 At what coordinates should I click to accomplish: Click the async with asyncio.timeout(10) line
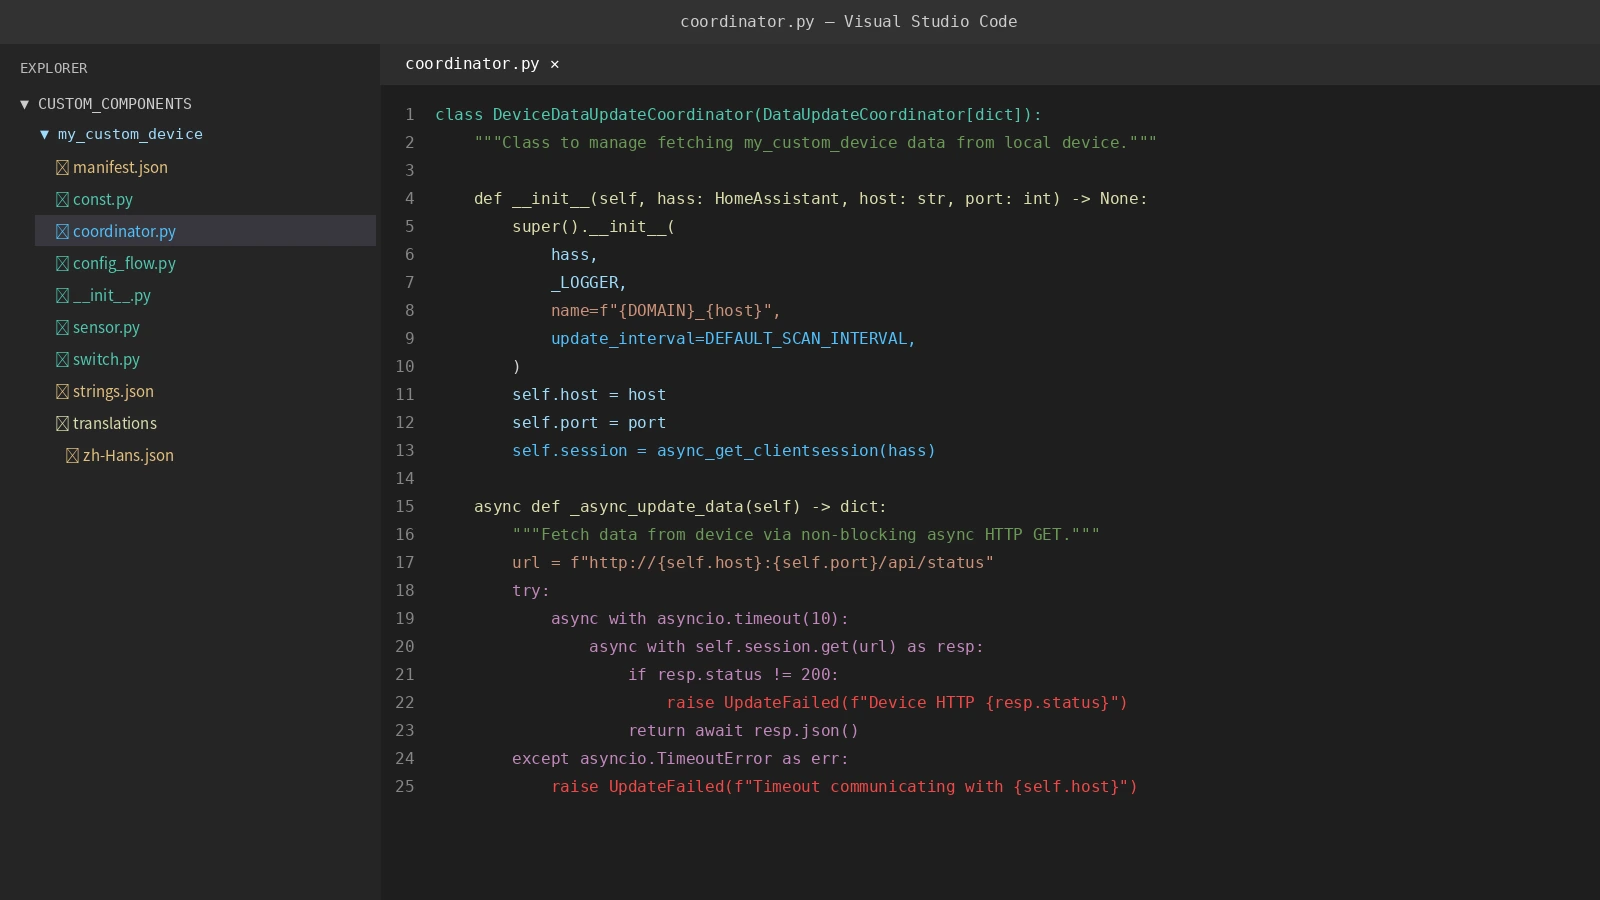(x=699, y=619)
